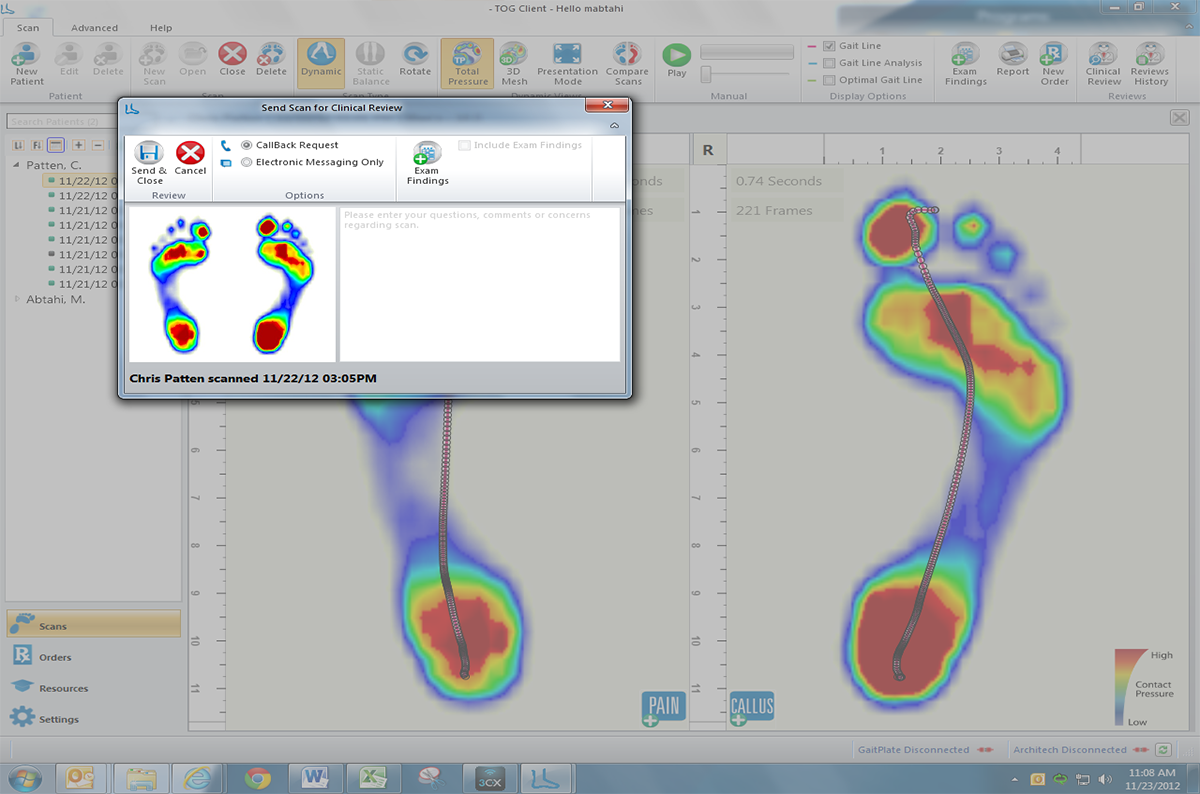Select the CallBack Request option

pyautogui.click(x=247, y=145)
